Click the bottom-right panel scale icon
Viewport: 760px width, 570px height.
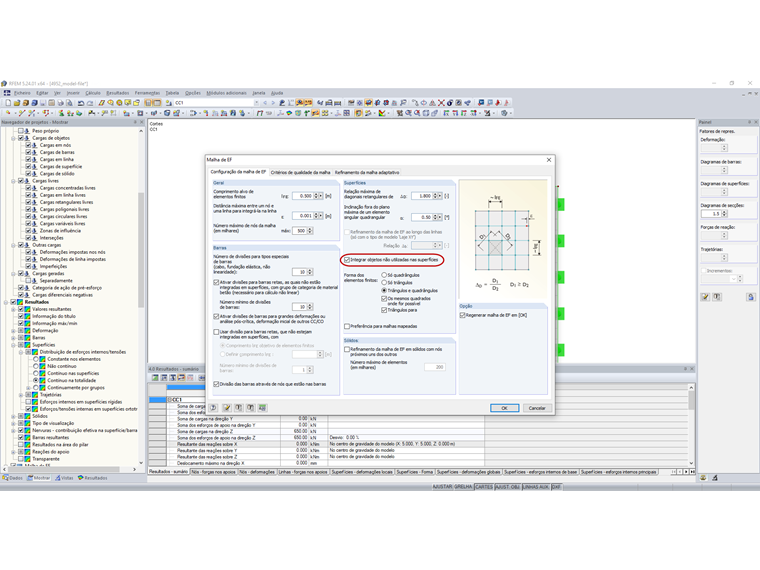[x=704, y=478]
